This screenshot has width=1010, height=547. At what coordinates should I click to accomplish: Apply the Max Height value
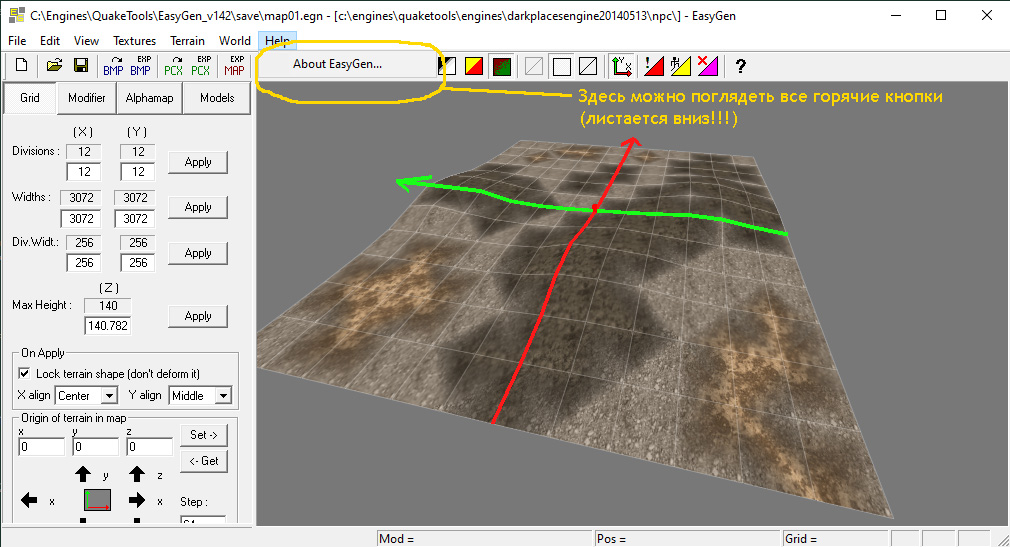click(x=198, y=316)
